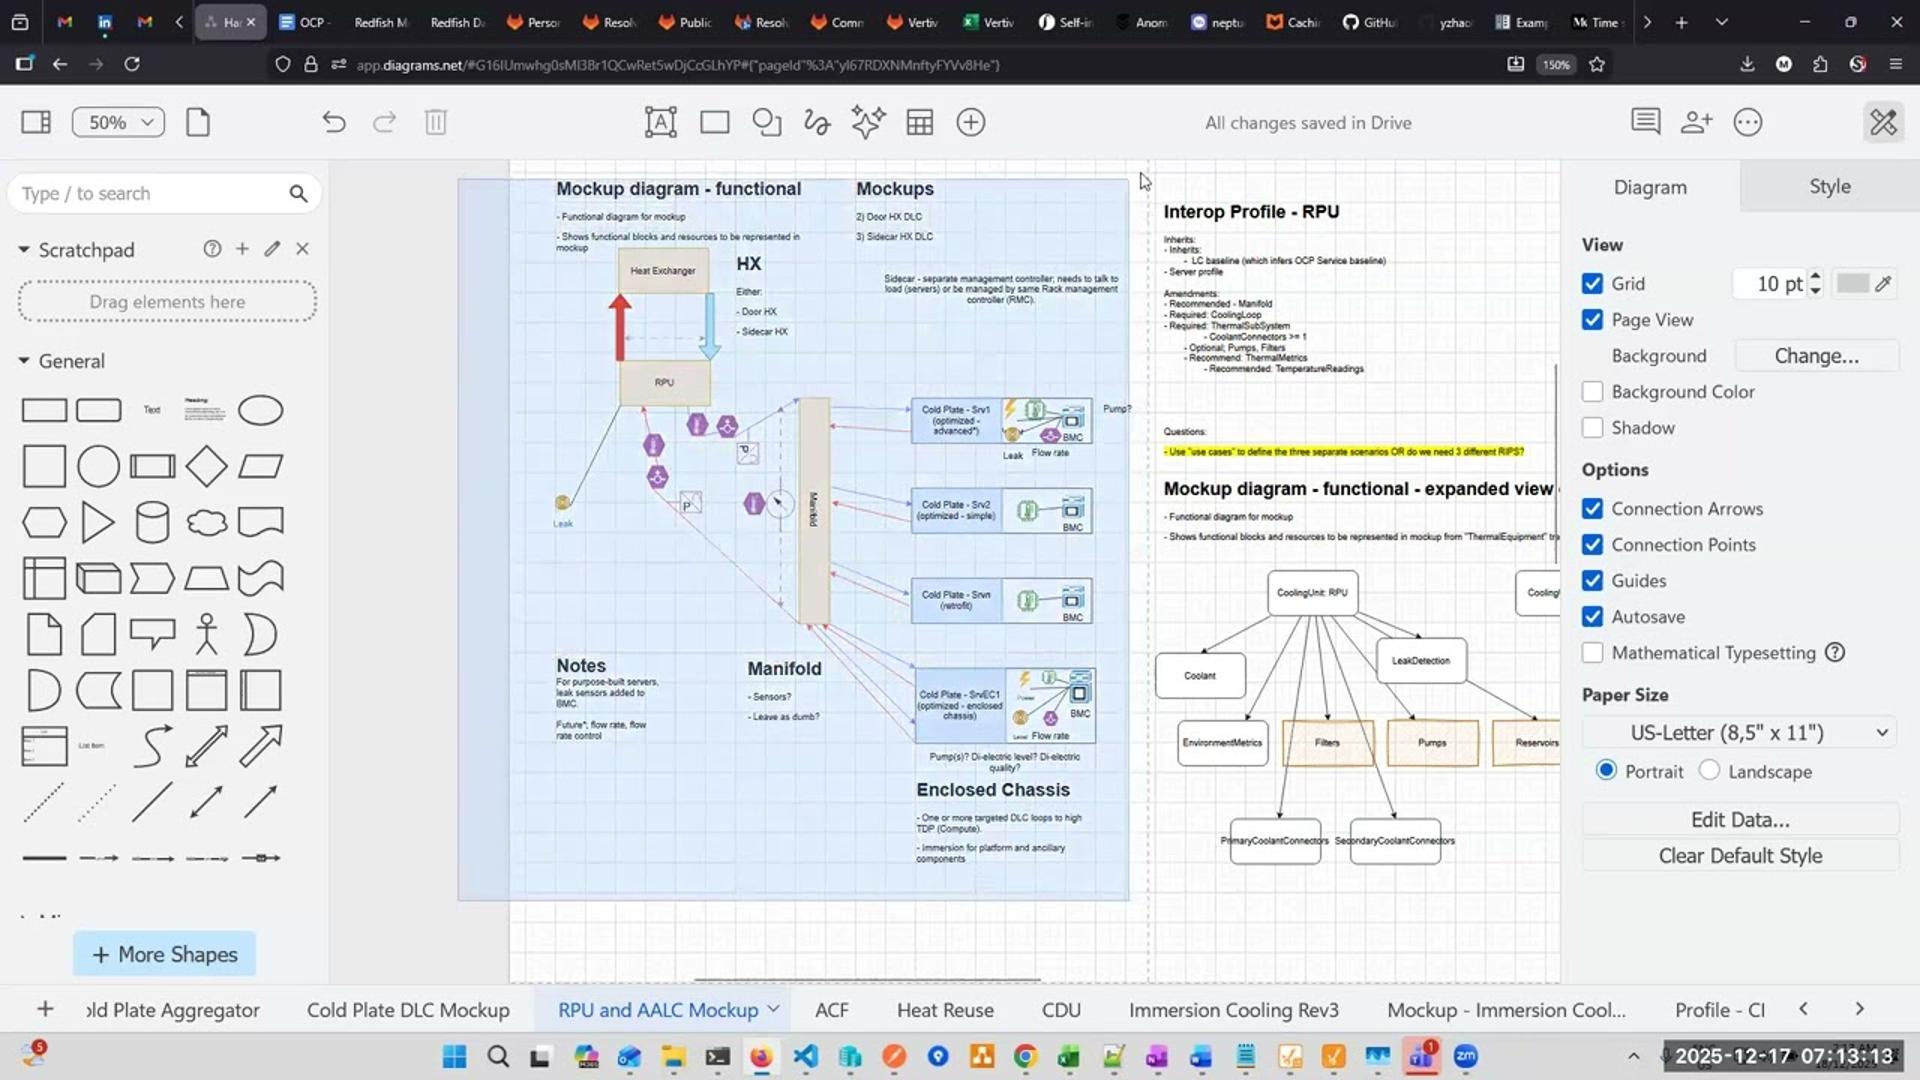Switch to the Style tab
The width and height of the screenshot is (1920, 1080).
(1829, 187)
